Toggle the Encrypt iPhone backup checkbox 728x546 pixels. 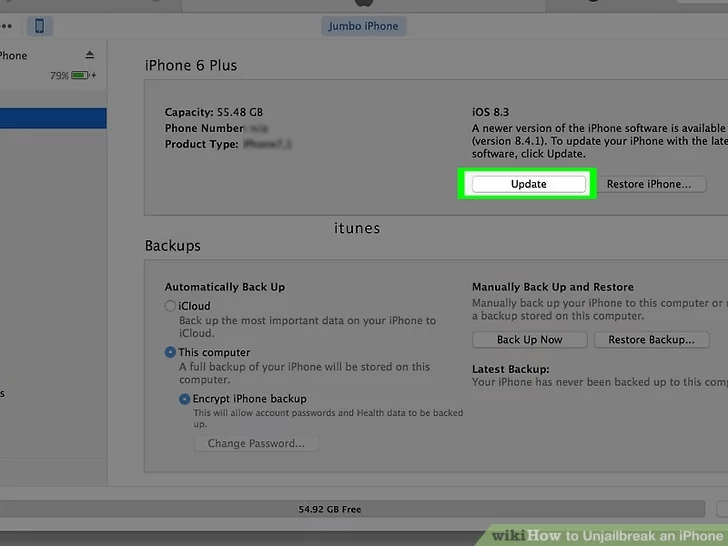[184, 398]
